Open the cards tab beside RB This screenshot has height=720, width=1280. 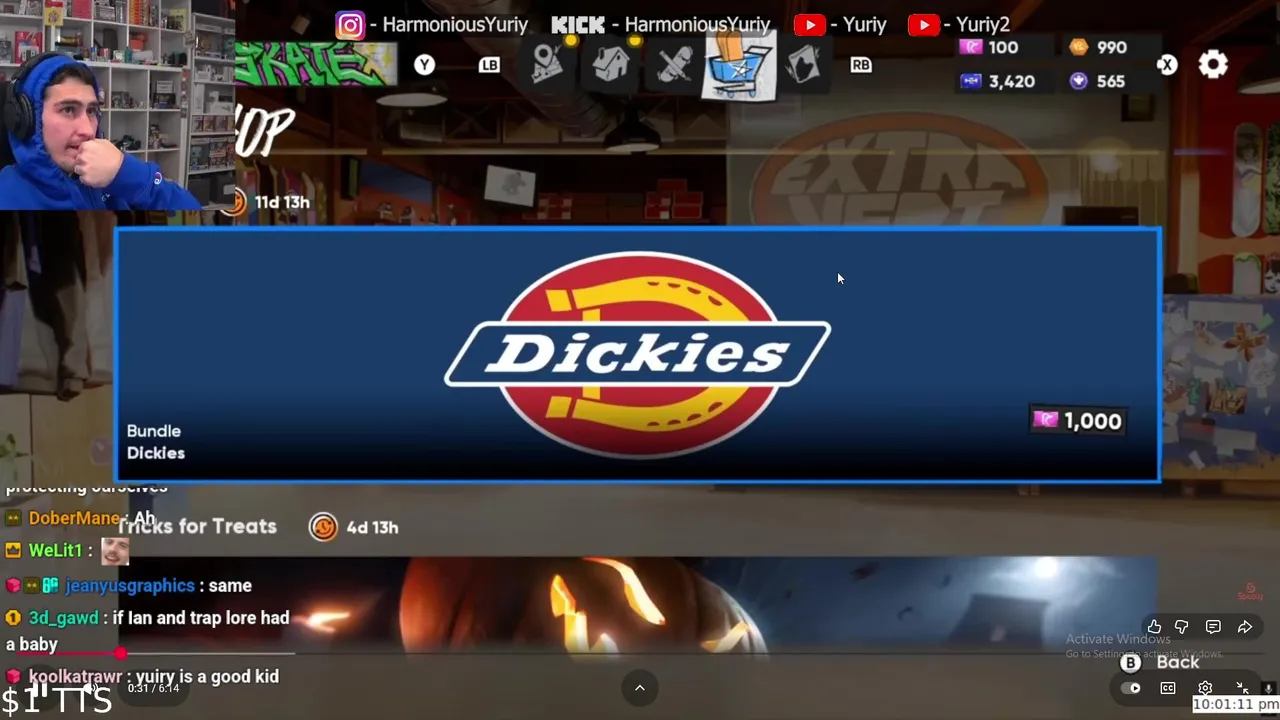[804, 65]
